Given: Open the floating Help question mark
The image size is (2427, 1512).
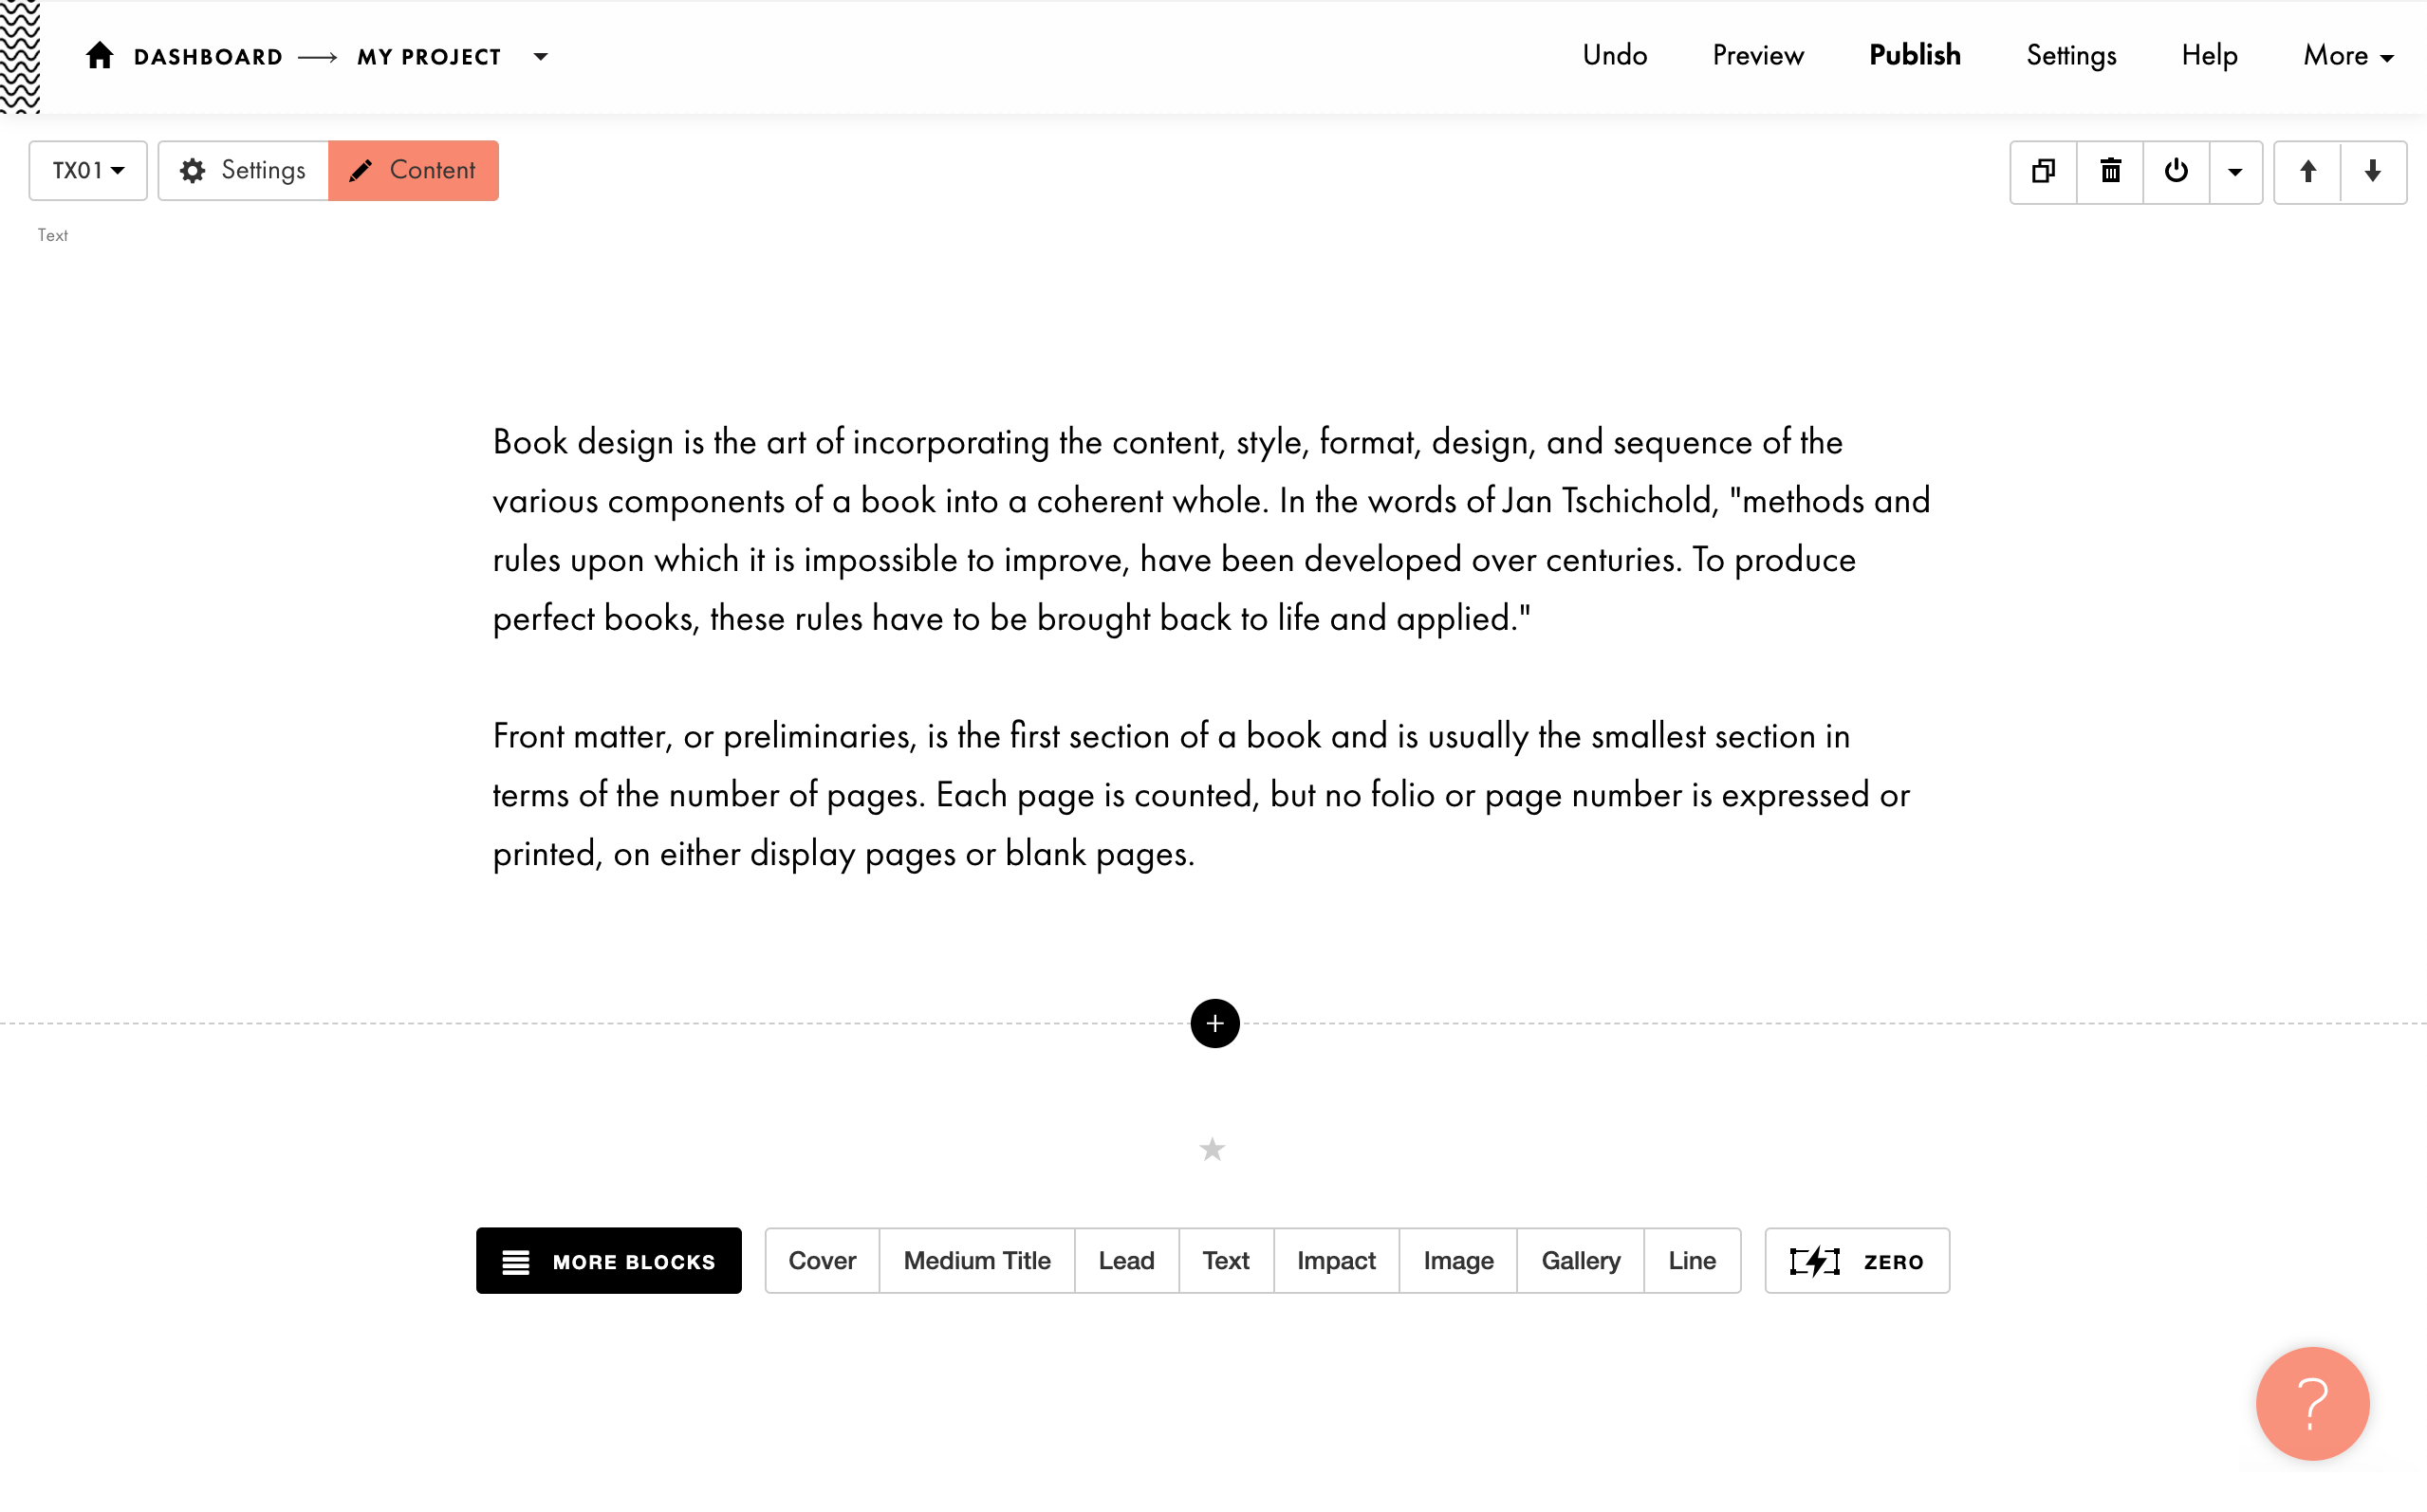Looking at the screenshot, I should pos(2311,1403).
